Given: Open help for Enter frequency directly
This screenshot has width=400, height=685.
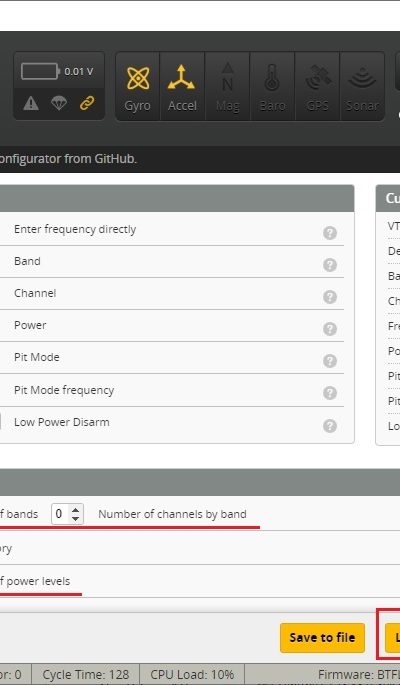Looking at the screenshot, I should [330, 233].
